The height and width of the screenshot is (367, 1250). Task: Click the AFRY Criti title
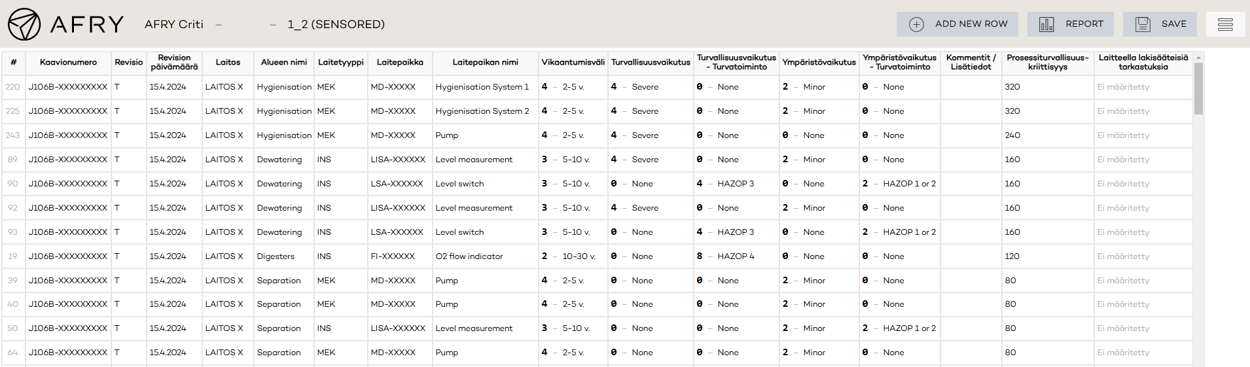pos(174,24)
